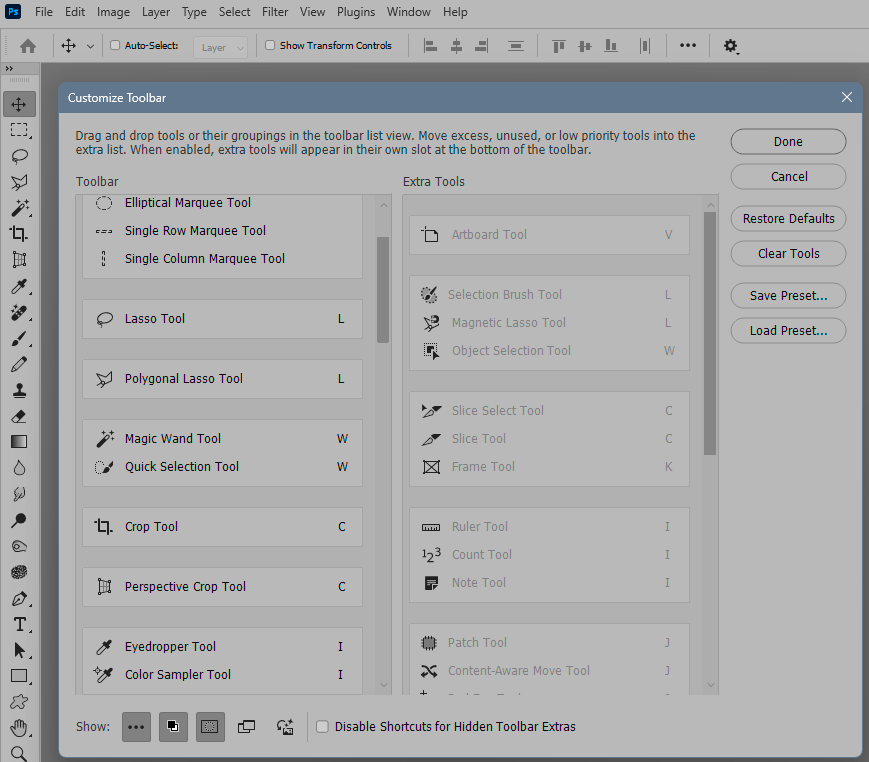The width and height of the screenshot is (869, 762).
Task: Toggle the last Show option with sparkle icon
Action: pyautogui.click(x=285, y=727)
